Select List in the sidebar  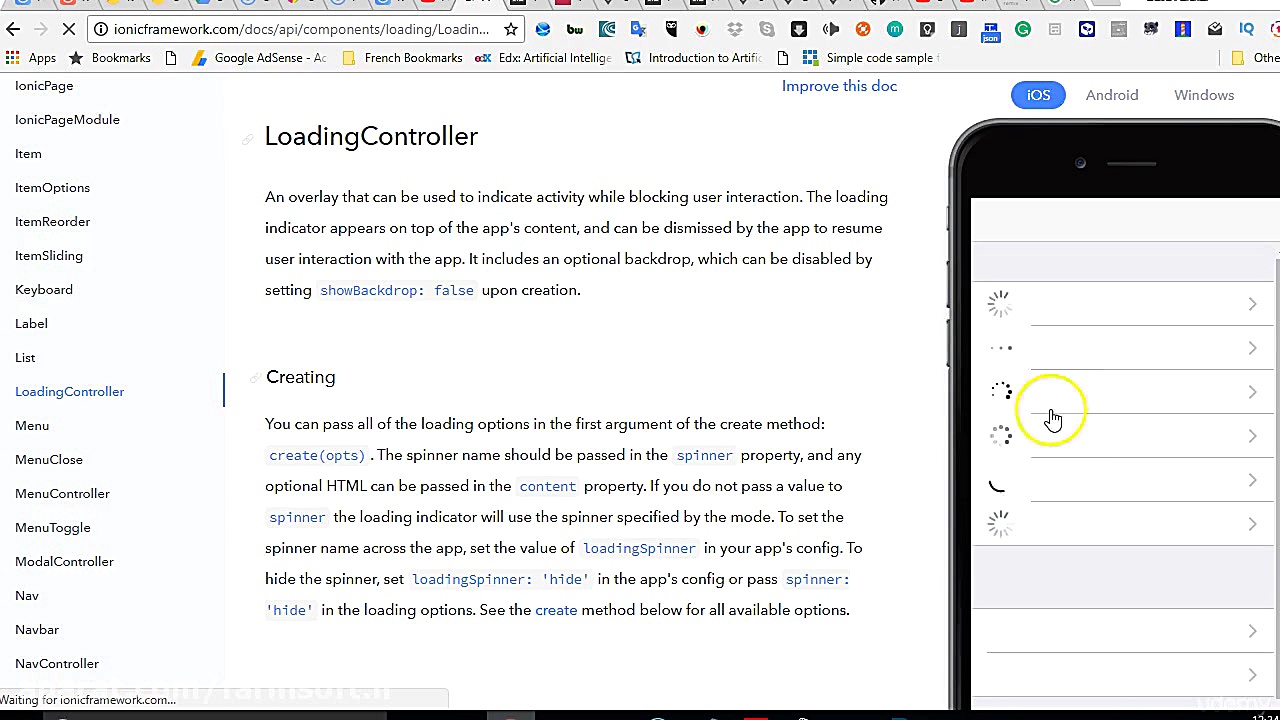(x=25, y=358)
